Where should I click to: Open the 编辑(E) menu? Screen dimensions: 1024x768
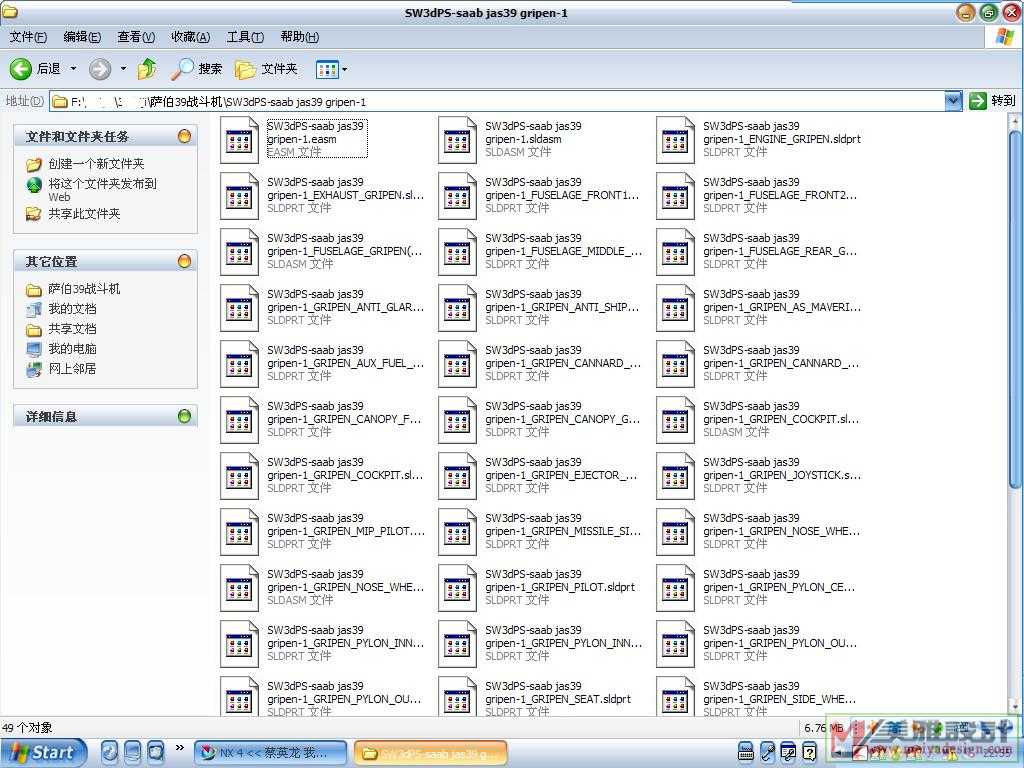82,37
